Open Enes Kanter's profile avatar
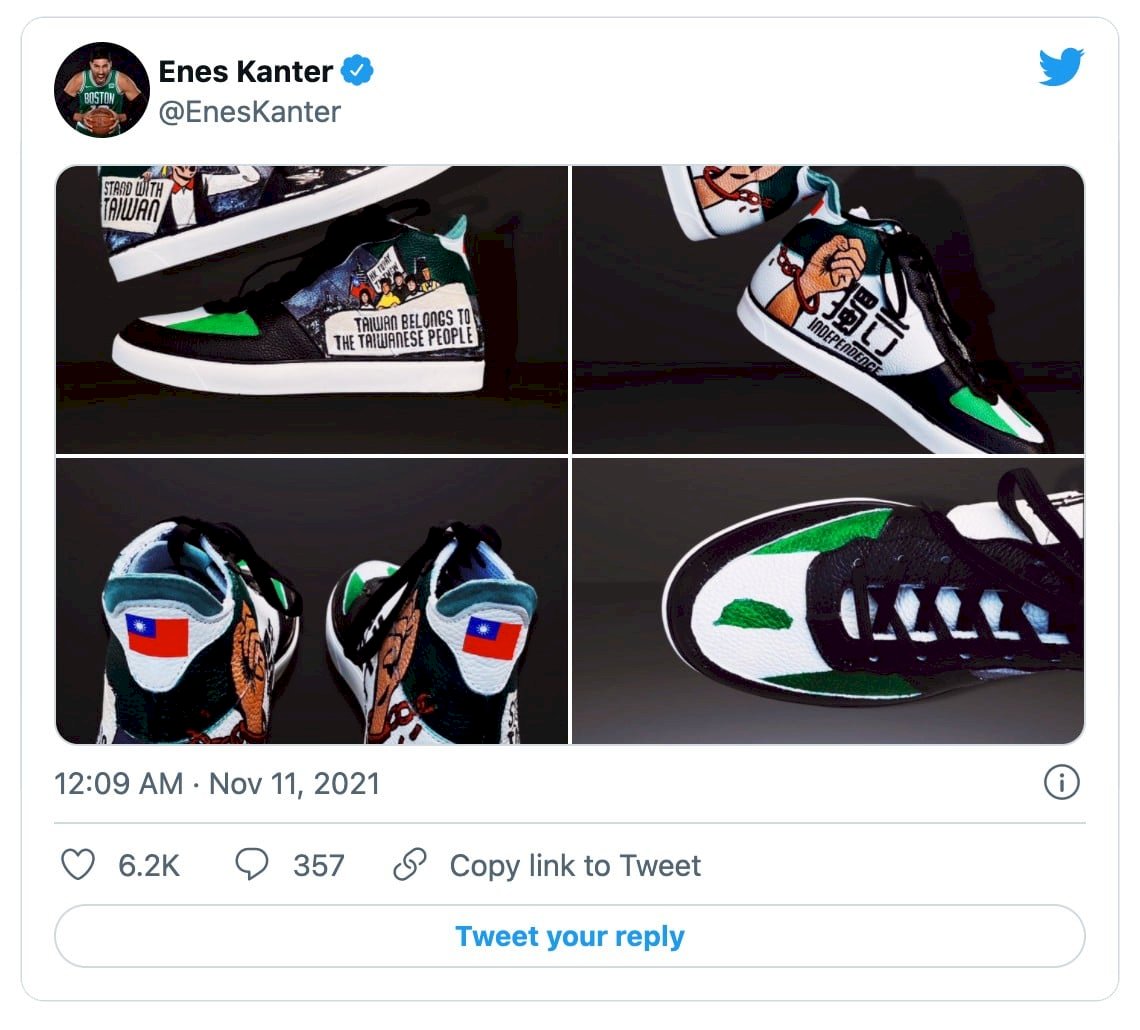1140x1030 pixels. click(101, 89)
